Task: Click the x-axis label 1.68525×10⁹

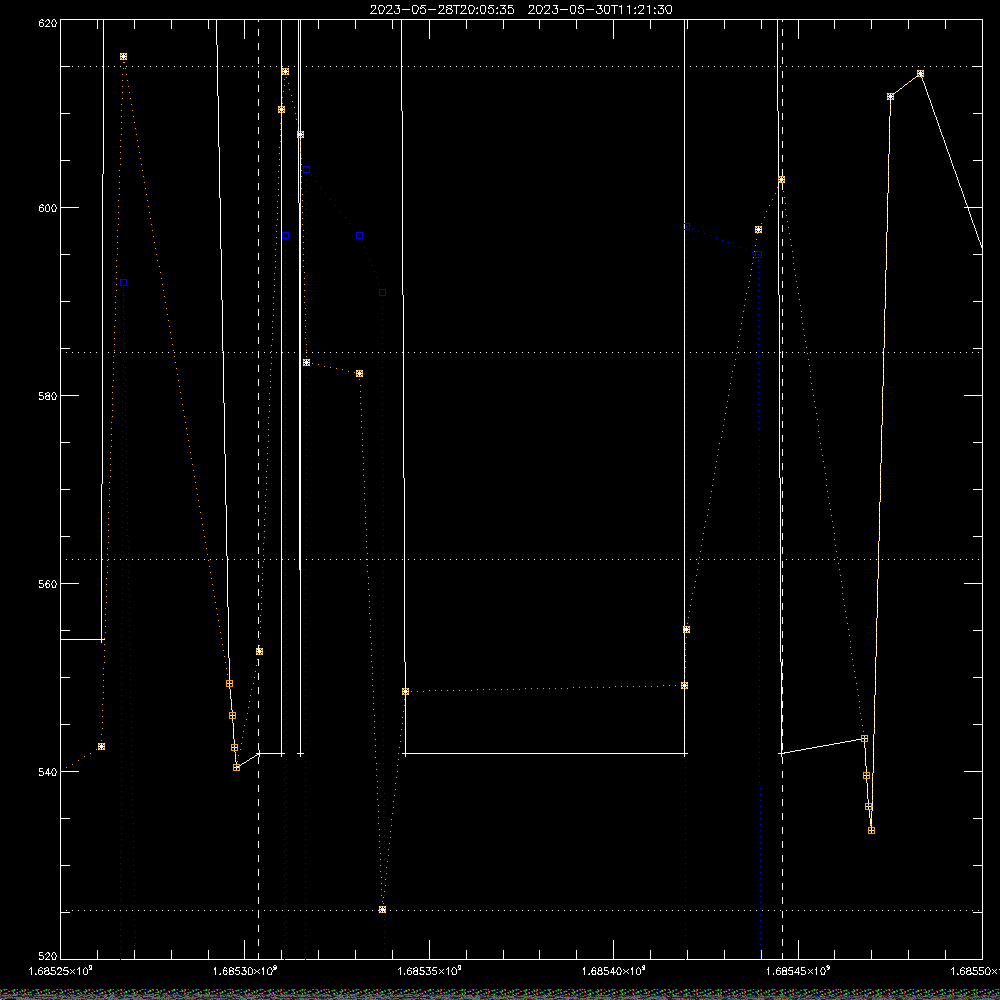Action: pos(61,971)
